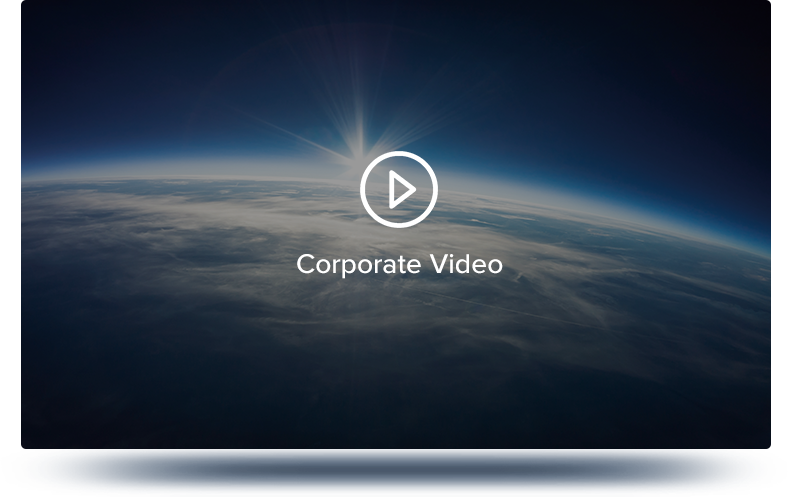The width and height of the screenshot is (788, 497).
Task: Start the Corporate Video playback
Action: coord(400,189)
